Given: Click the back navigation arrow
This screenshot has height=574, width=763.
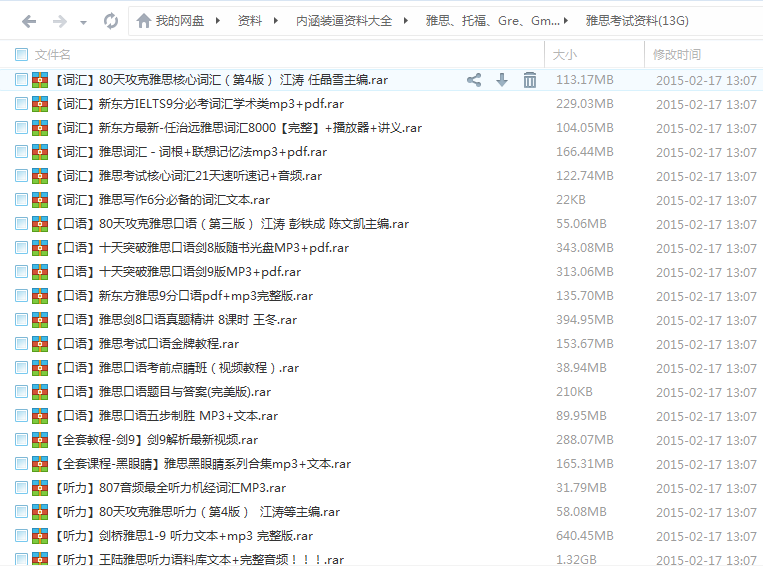Looking at the screenshot, I should (29, 21).
